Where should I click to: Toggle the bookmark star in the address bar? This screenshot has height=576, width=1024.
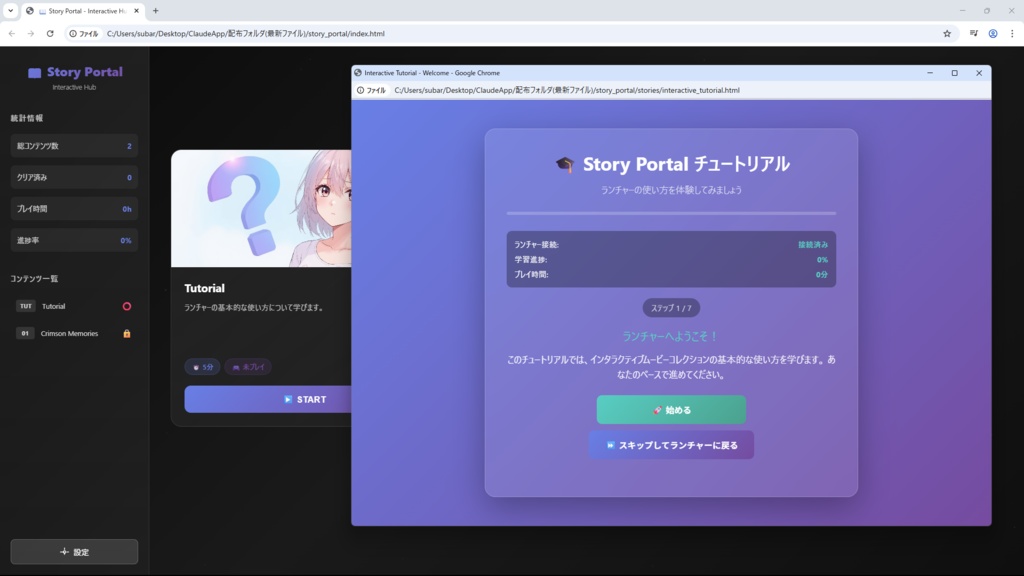coord(947,33)
